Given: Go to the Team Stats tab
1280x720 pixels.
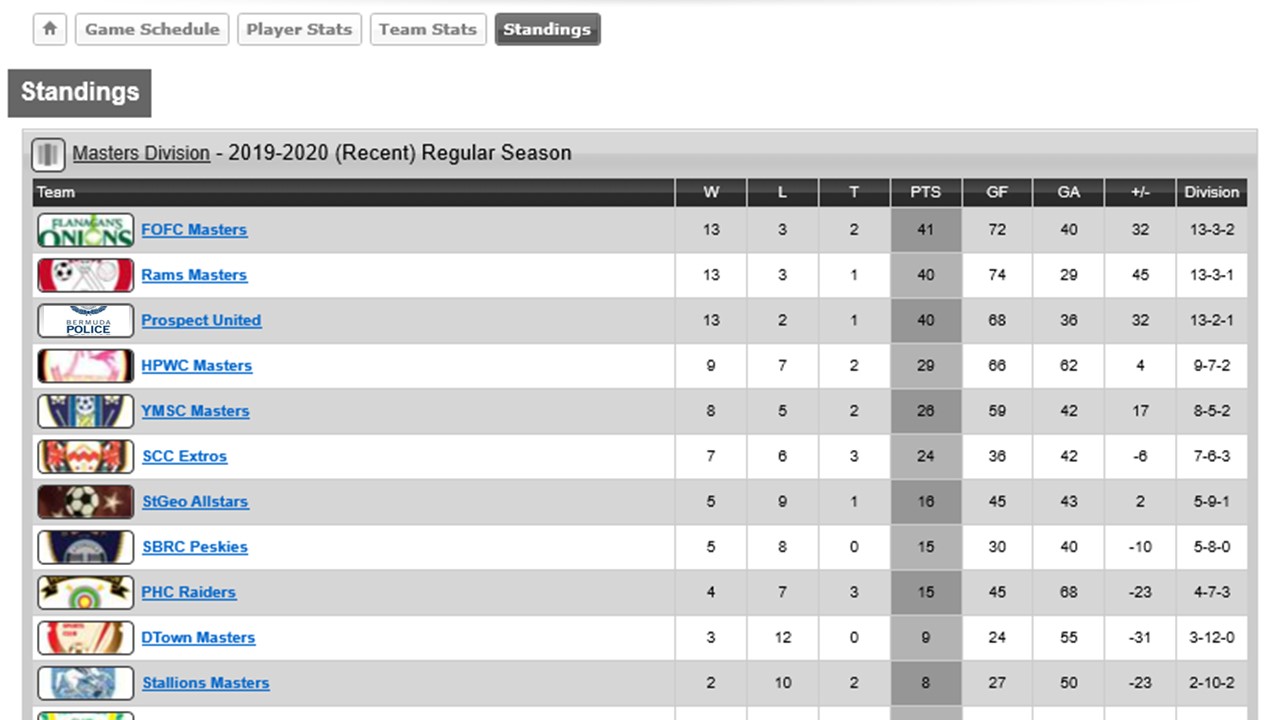Looking at the screenshot, I should click(428, 30).
